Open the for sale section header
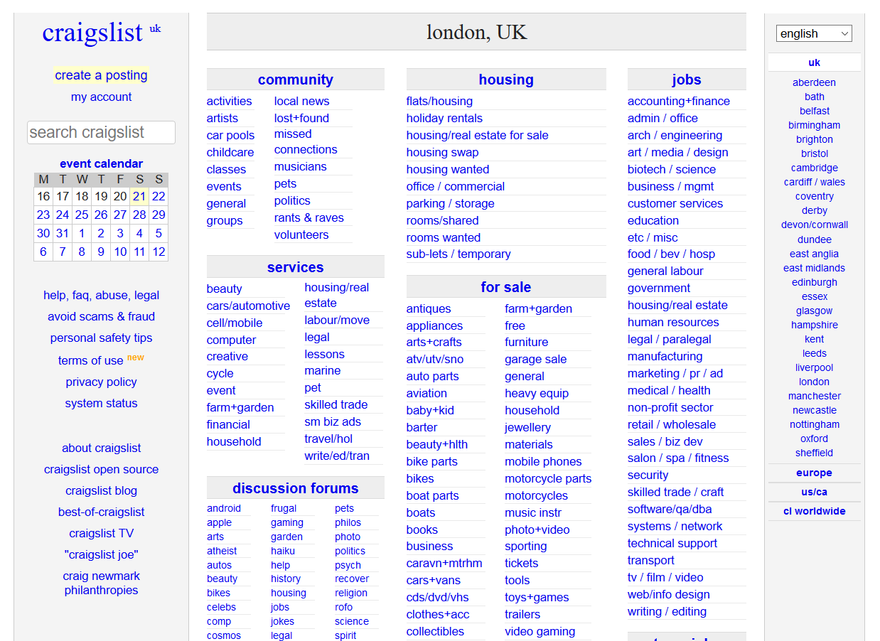Screen dimensions: 880x641 pos(506,287)
